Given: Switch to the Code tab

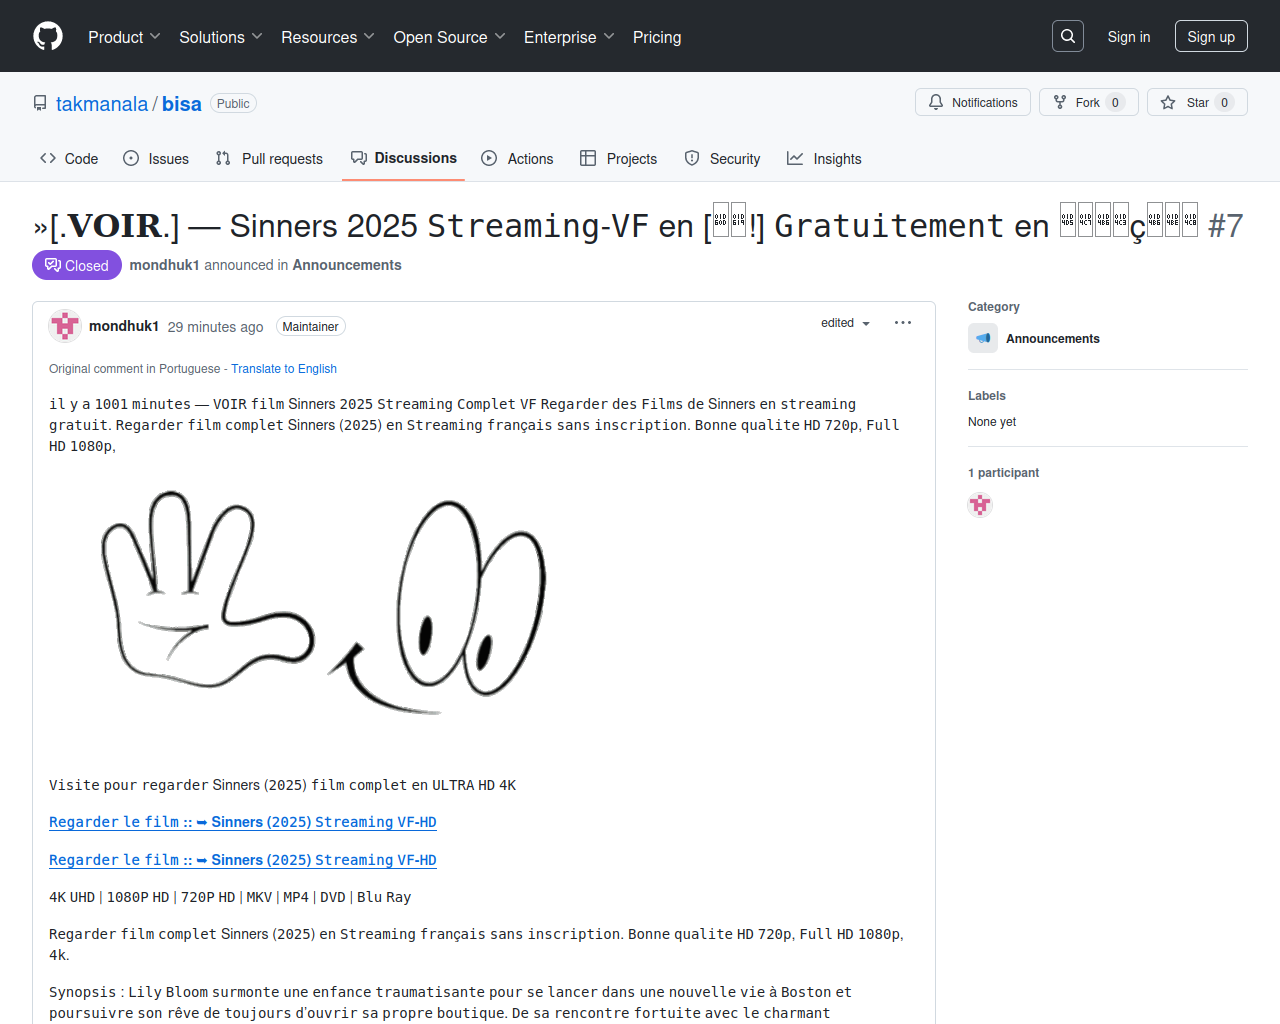Looking at the screenshot, I should [69, 159].
